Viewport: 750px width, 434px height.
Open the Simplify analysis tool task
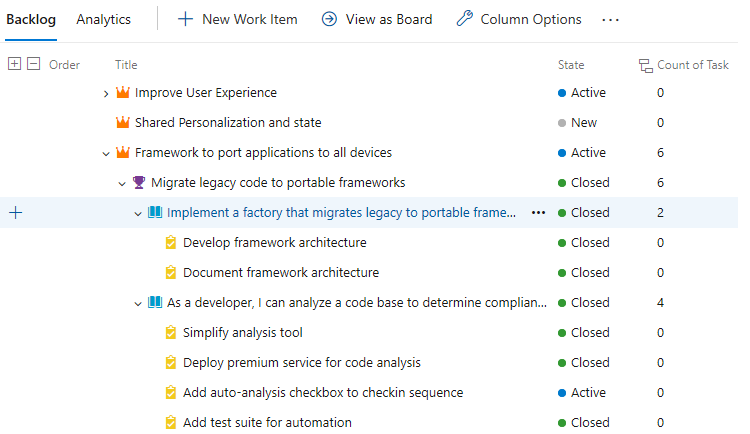coord(243,333)
